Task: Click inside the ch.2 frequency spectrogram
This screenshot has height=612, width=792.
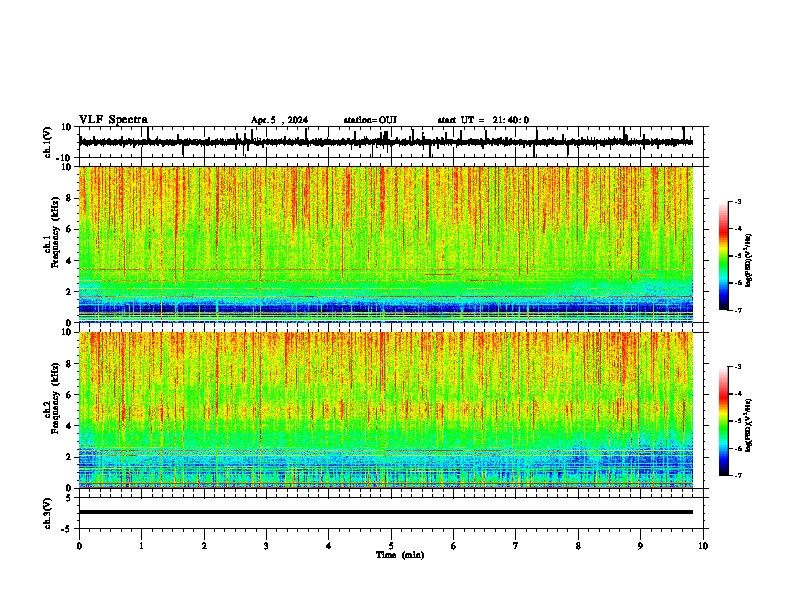Action: click(386, 410)
